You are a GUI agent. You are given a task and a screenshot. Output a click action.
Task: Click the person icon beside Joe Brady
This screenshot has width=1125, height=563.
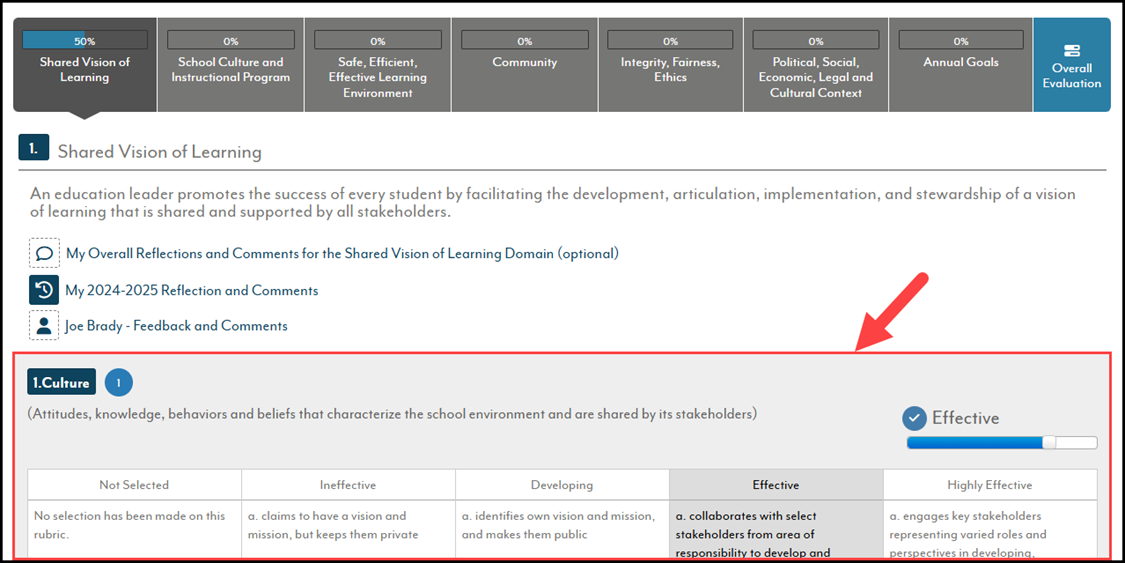click(x=44, y=326)
